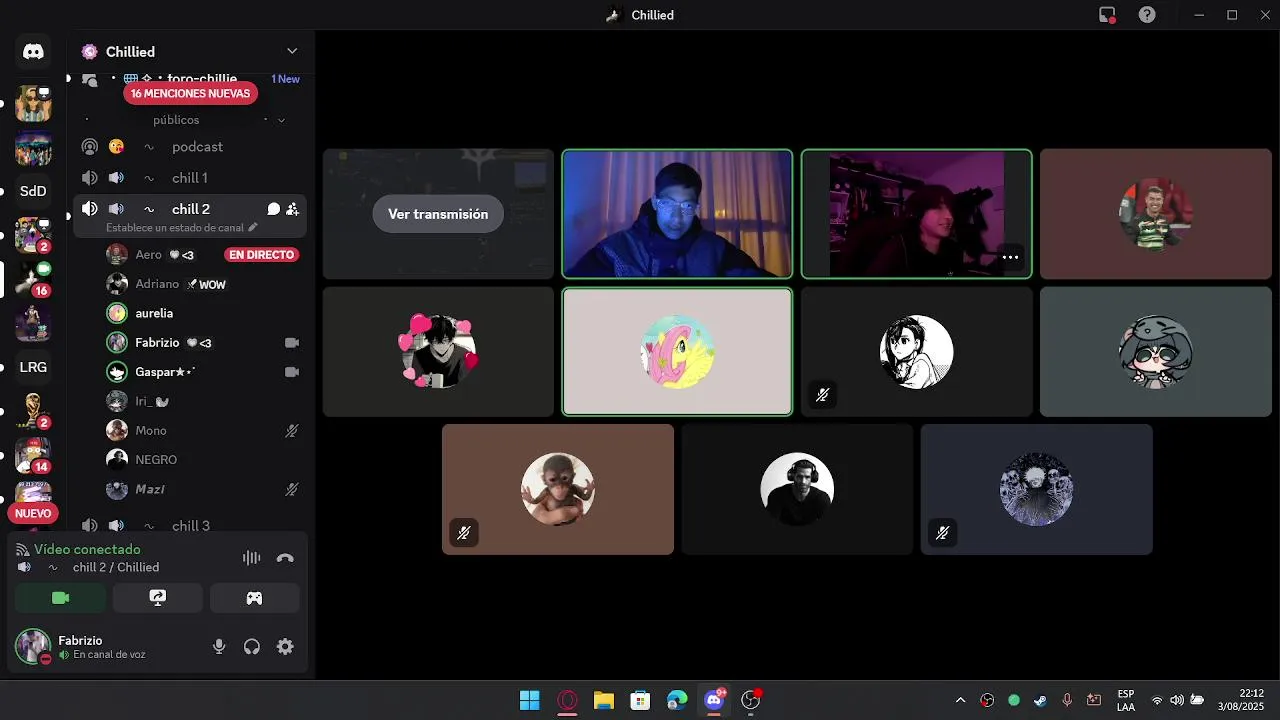
Task: Open the SdD server in sidebar
Action: click(x=33, y=191)
